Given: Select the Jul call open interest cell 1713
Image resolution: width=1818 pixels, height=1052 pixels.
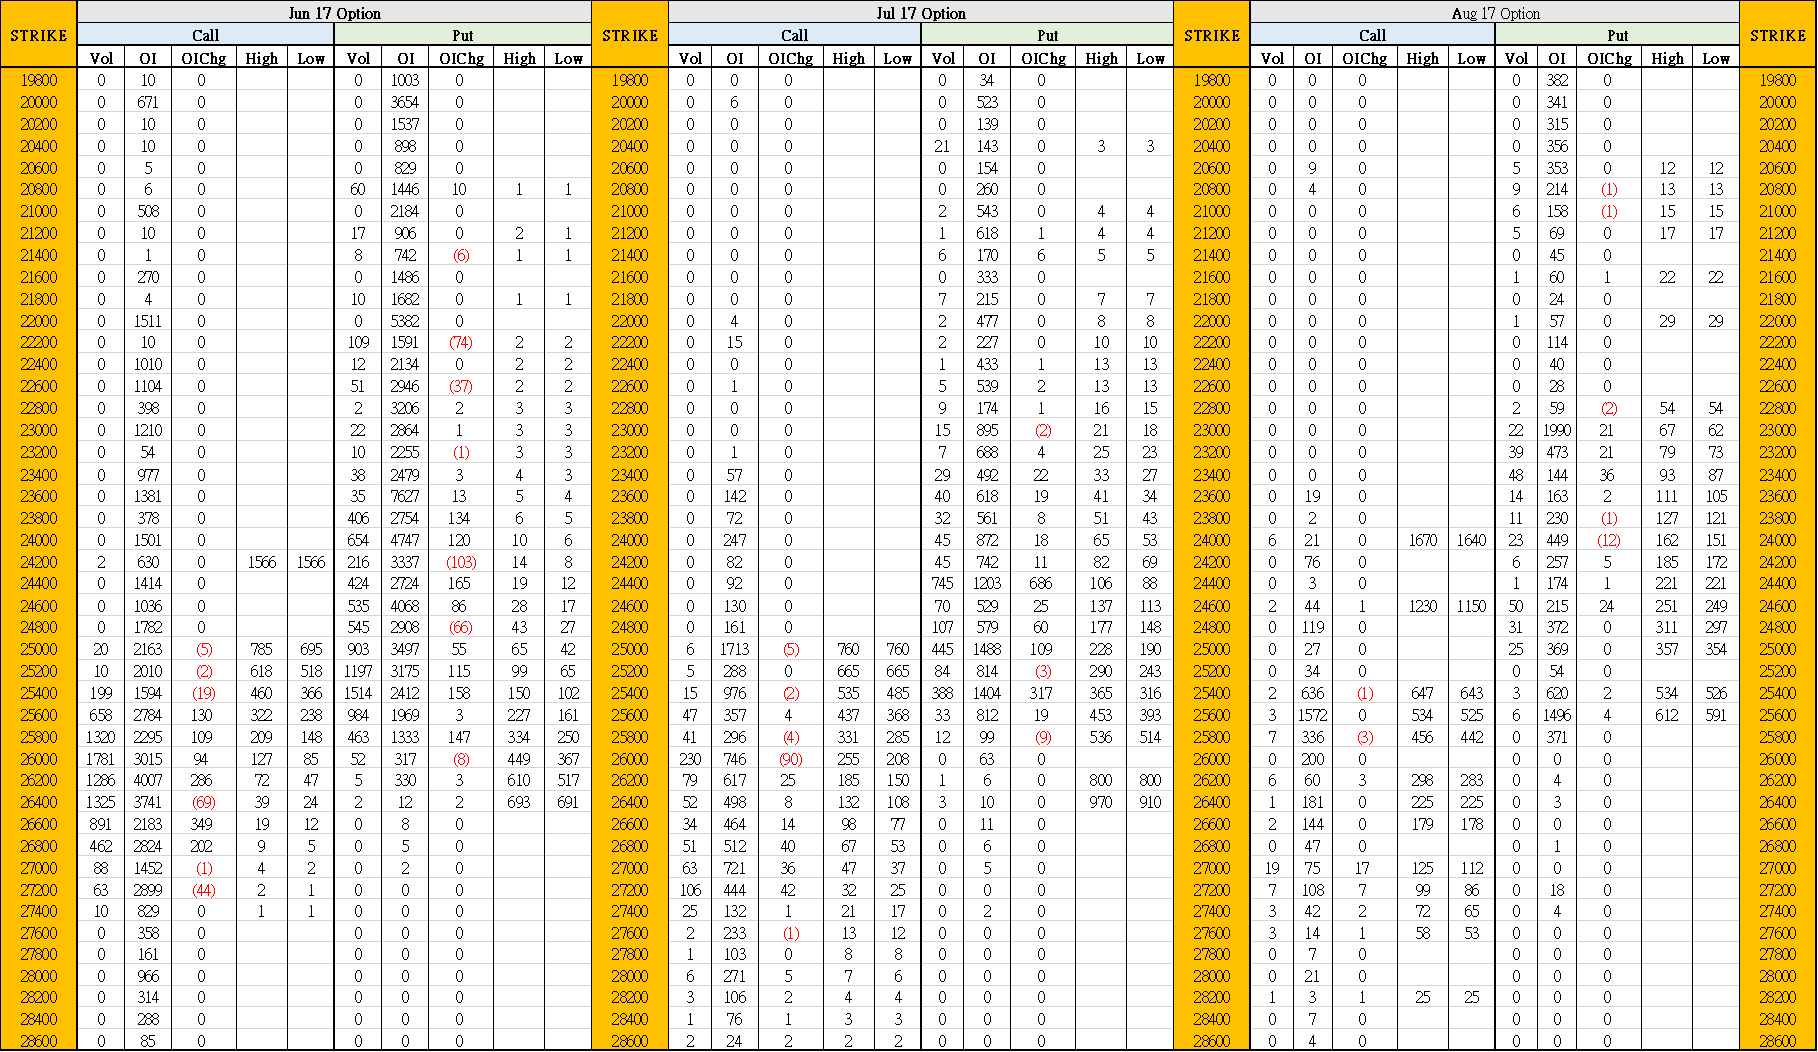Looking at the screenshot, I should (734, 649).
